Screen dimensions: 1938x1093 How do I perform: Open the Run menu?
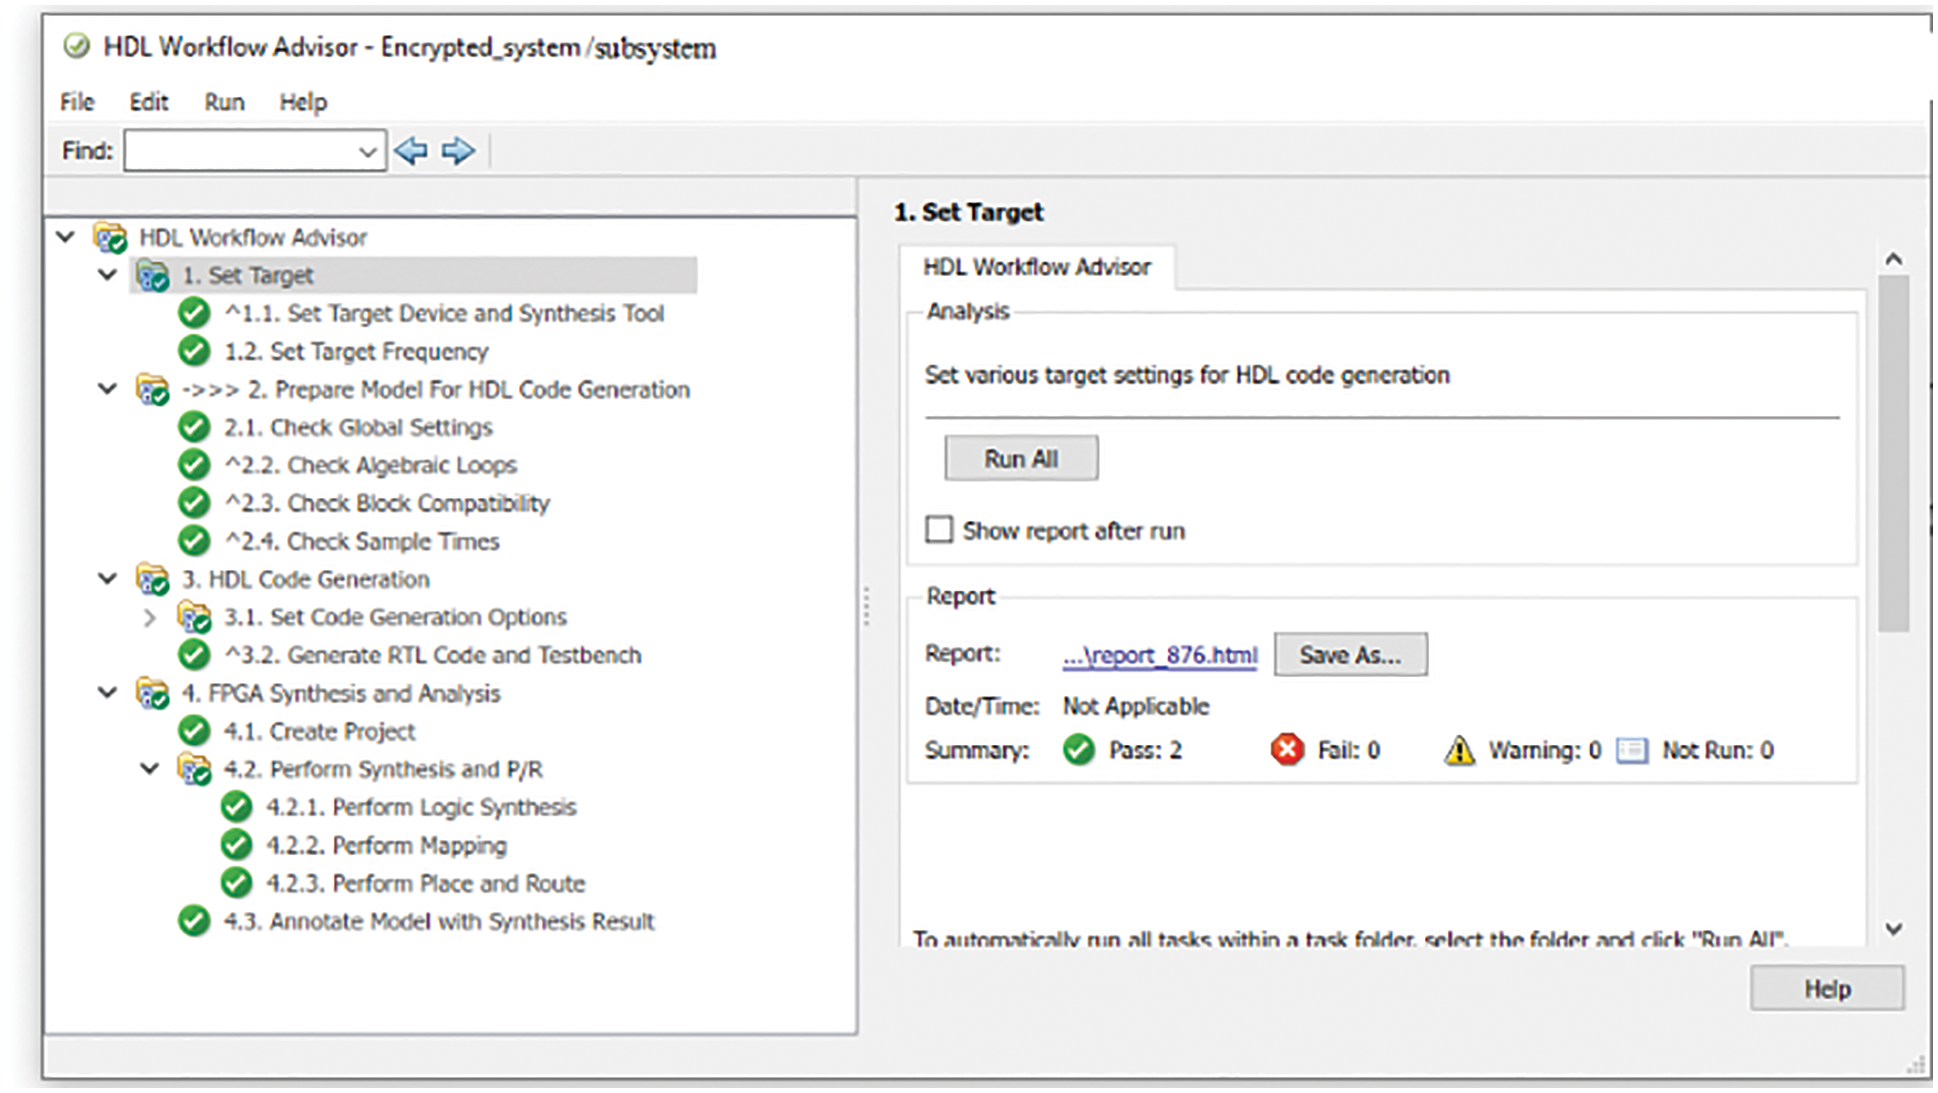[224, 102]
